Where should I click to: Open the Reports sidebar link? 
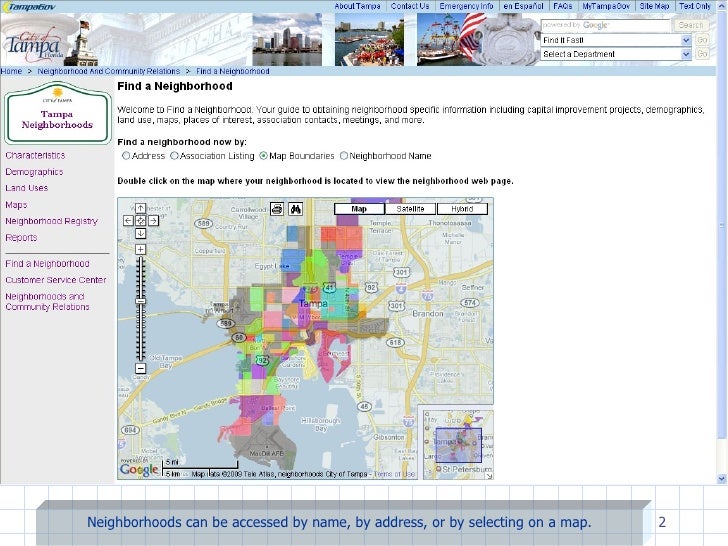(x=21, y=238)
